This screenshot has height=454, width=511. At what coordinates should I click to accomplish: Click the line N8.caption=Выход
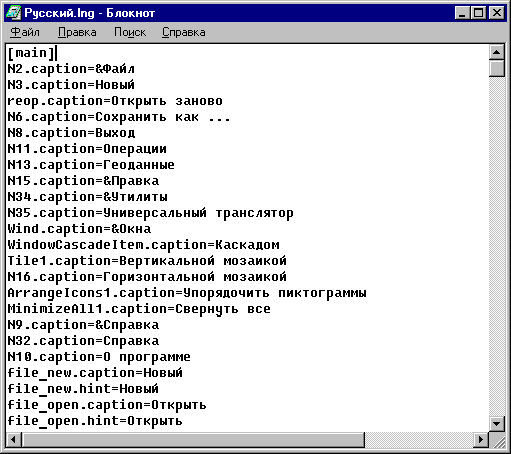click(x=71, y=133)
